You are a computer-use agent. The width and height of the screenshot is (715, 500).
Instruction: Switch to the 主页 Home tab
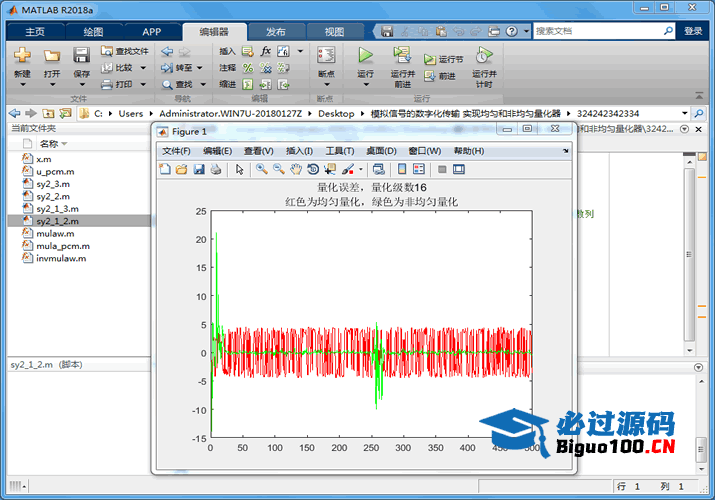coord(35,31)
